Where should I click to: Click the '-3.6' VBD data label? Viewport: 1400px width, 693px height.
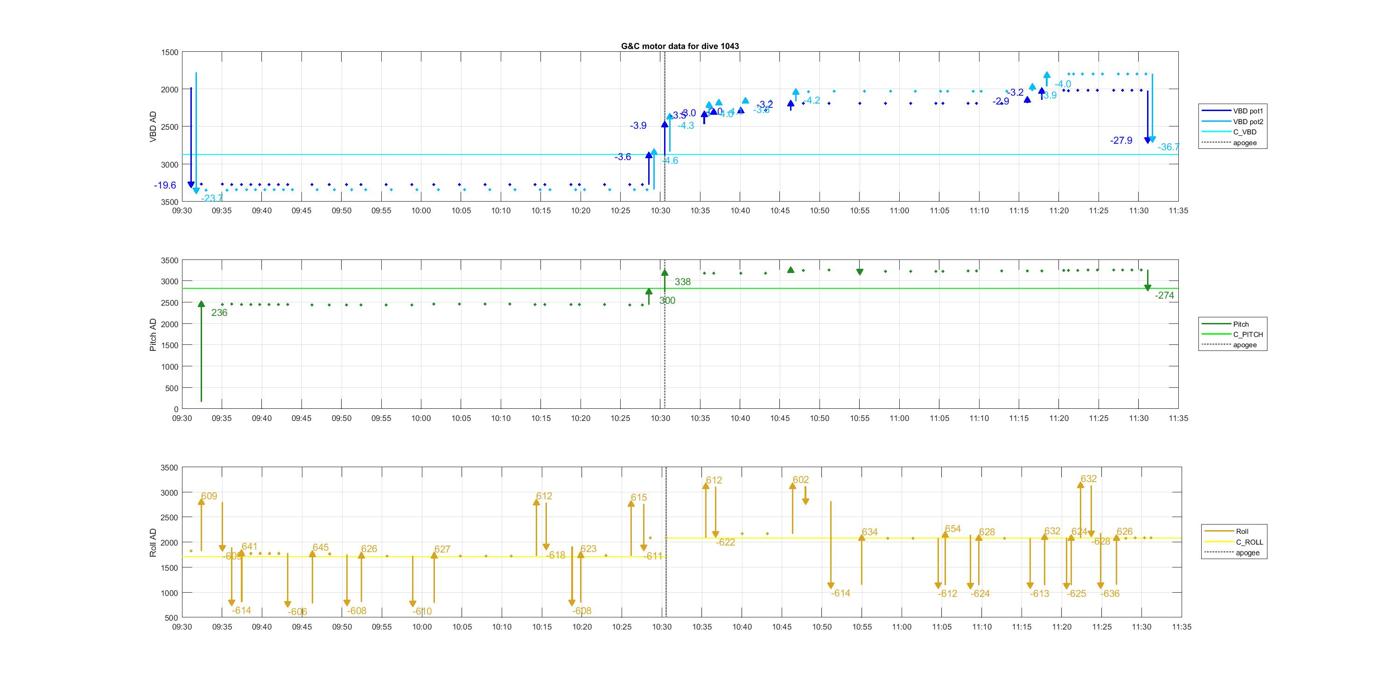622,157
